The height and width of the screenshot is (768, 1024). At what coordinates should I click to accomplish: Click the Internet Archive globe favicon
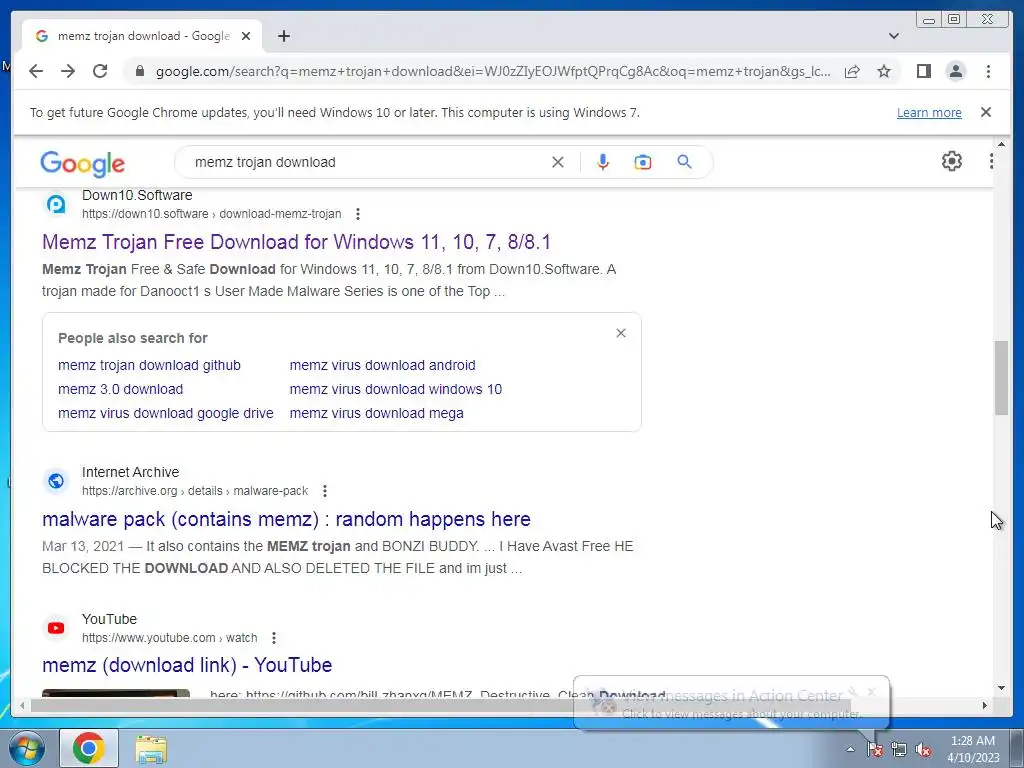pyautogui.click(x=56, y=481)
